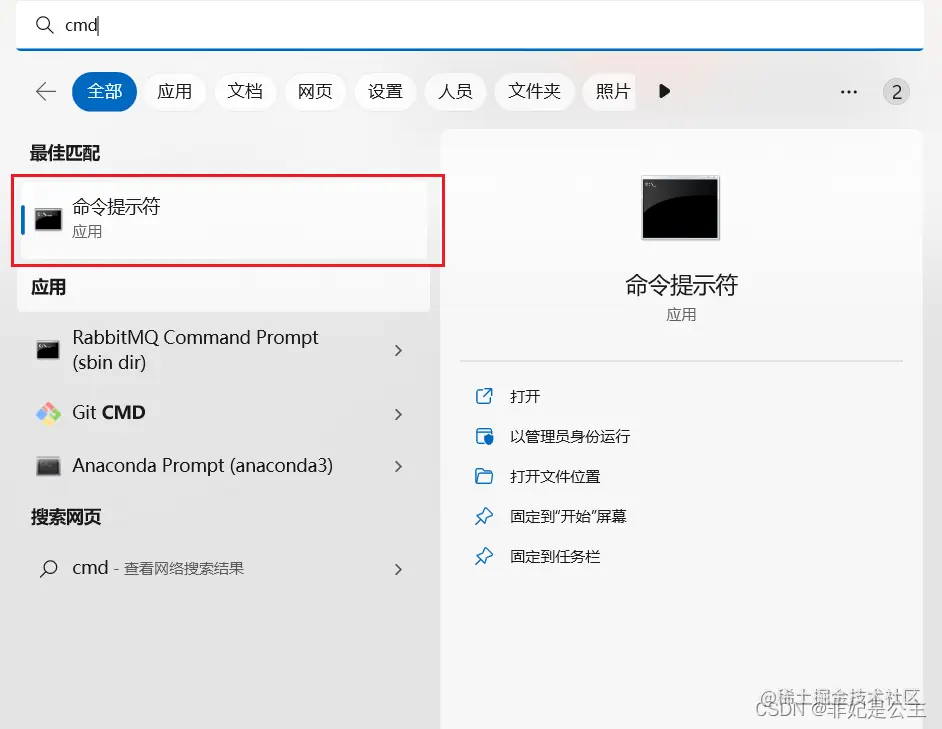Expand the cmd web search chevron
Viewport: 942px width, 729px height.
point(398,569)
